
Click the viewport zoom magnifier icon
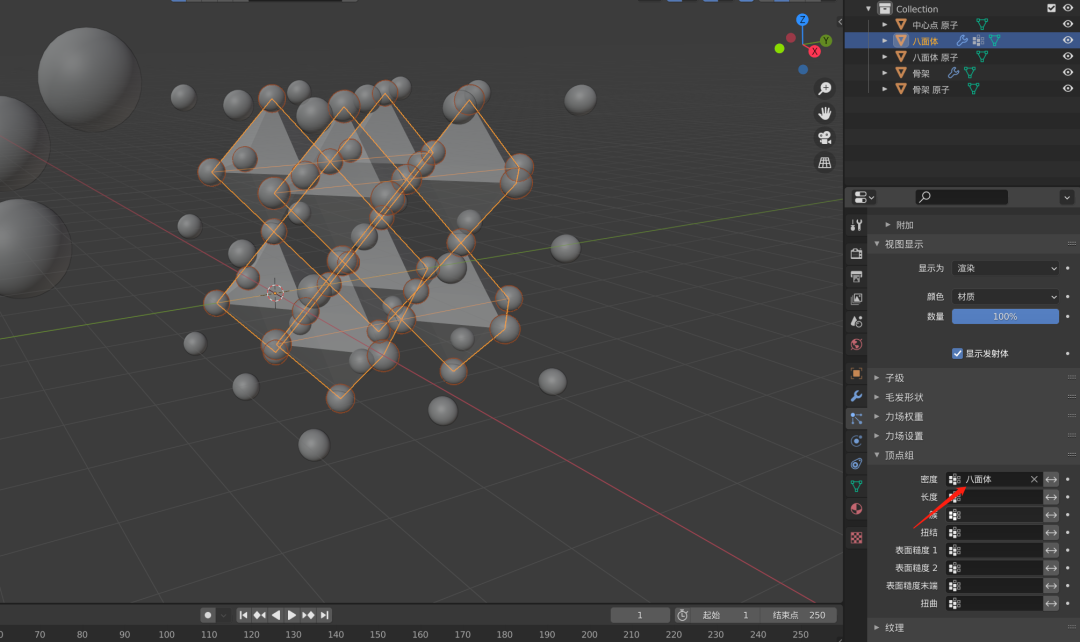pos(824,88)
